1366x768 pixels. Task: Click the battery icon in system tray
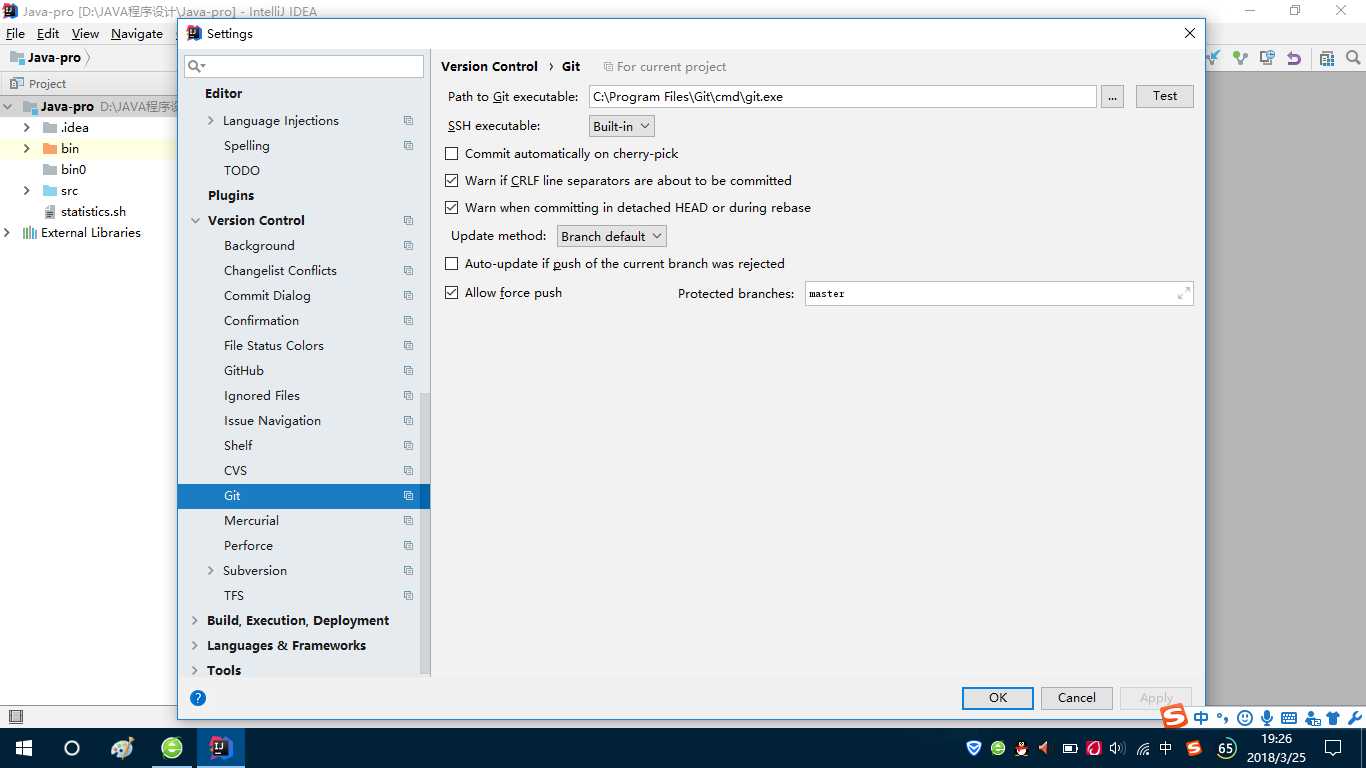[x=1069, y=748]
